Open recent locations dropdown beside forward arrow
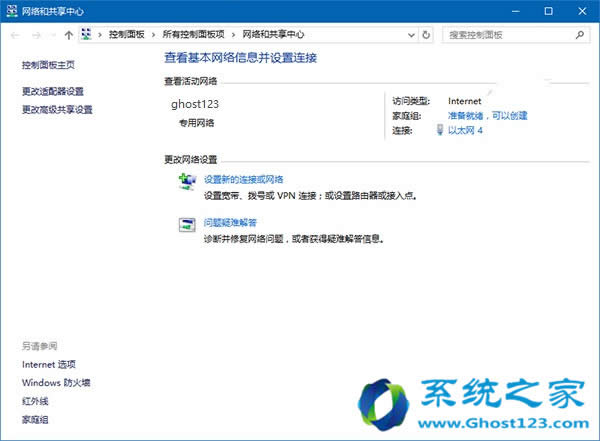This screenshot has width=600, height=441. [x=52, y=34]
